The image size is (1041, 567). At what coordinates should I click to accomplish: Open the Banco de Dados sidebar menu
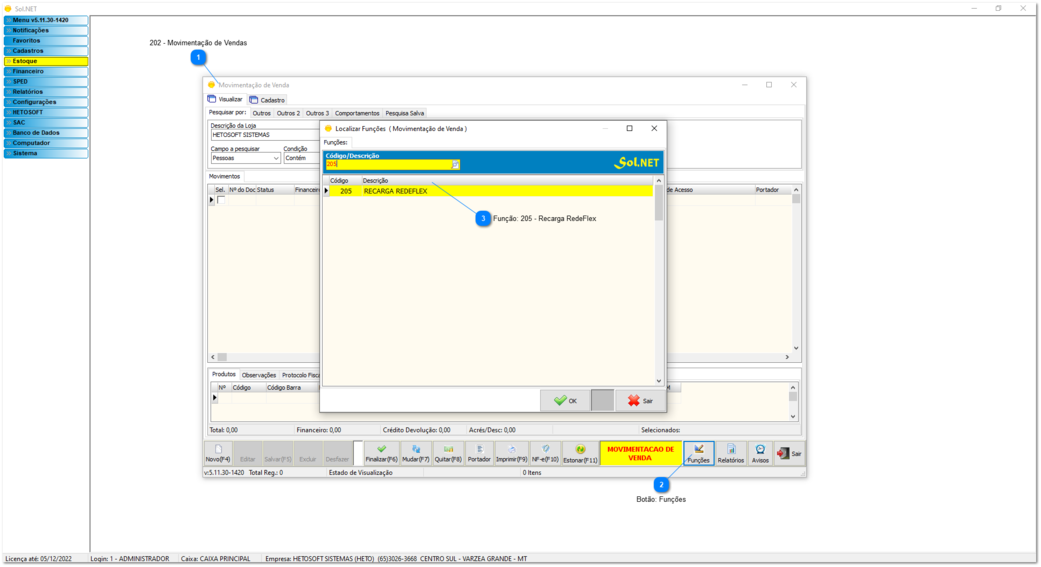(46, 133)
